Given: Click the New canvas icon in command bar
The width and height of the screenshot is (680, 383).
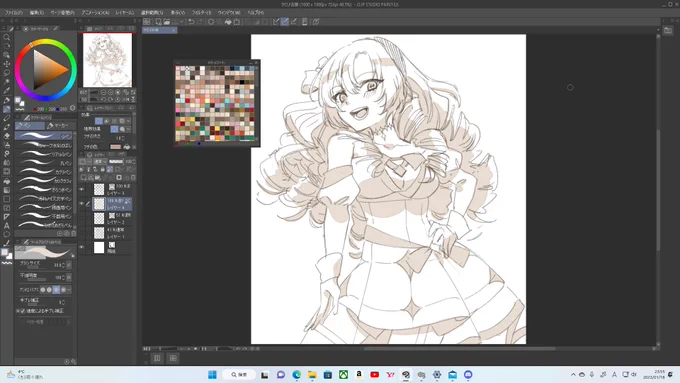Looking at the screenshot, I should pos(159,22).
